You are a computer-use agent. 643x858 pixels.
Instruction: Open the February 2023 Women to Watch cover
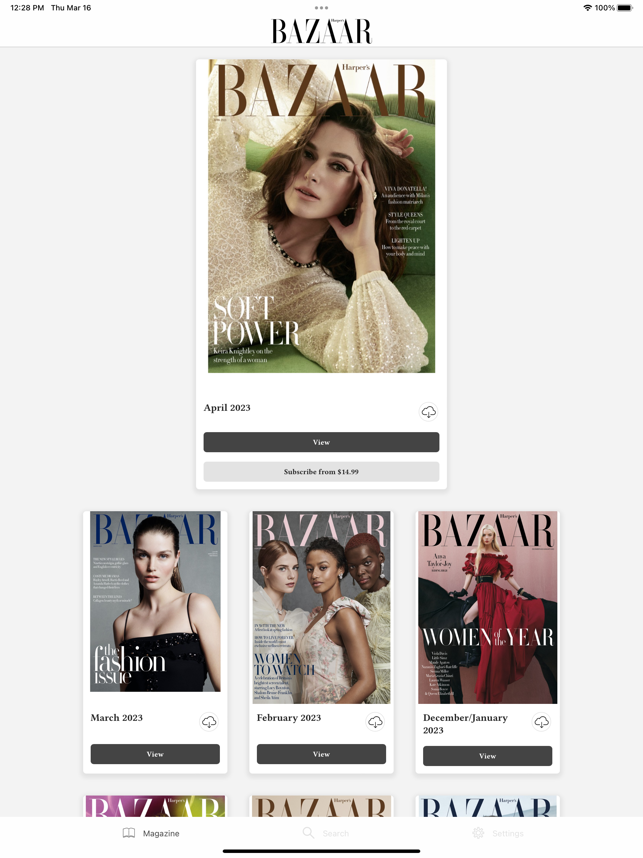click(321, 607)
